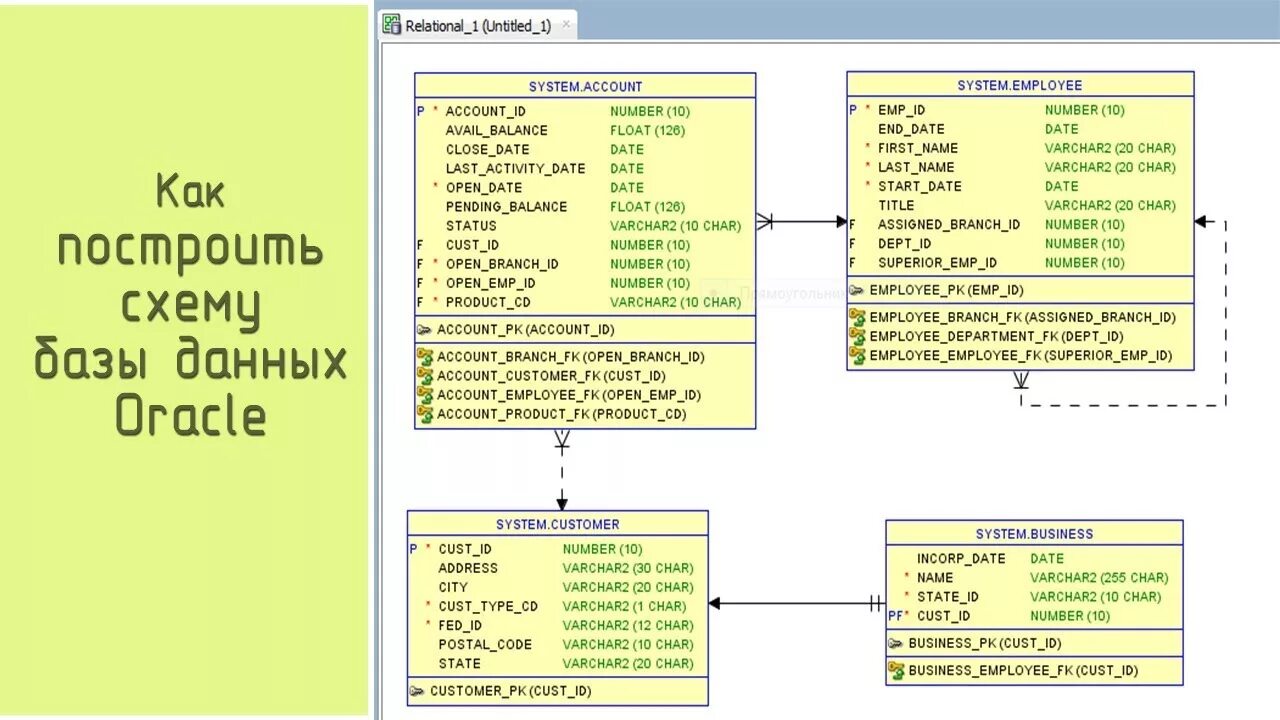The width and height of the screenshot is (1280, 720).
Task: Click CUSTOMER_PK (CUST_ID) constraint text
Action: click(511, 691)
